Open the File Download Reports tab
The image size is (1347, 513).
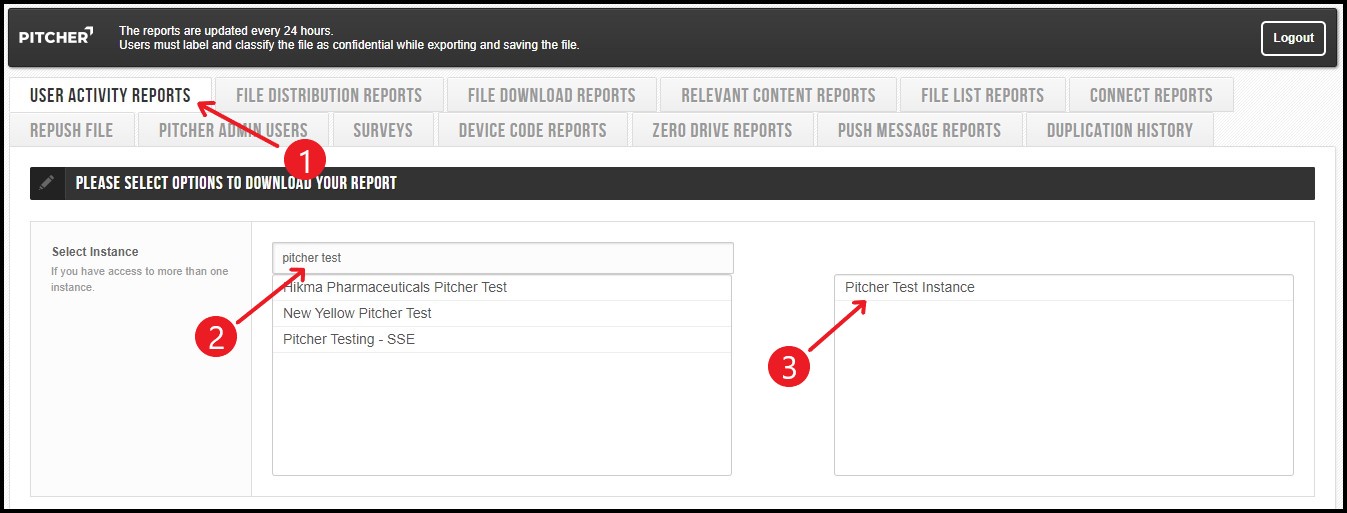[551, 95]
